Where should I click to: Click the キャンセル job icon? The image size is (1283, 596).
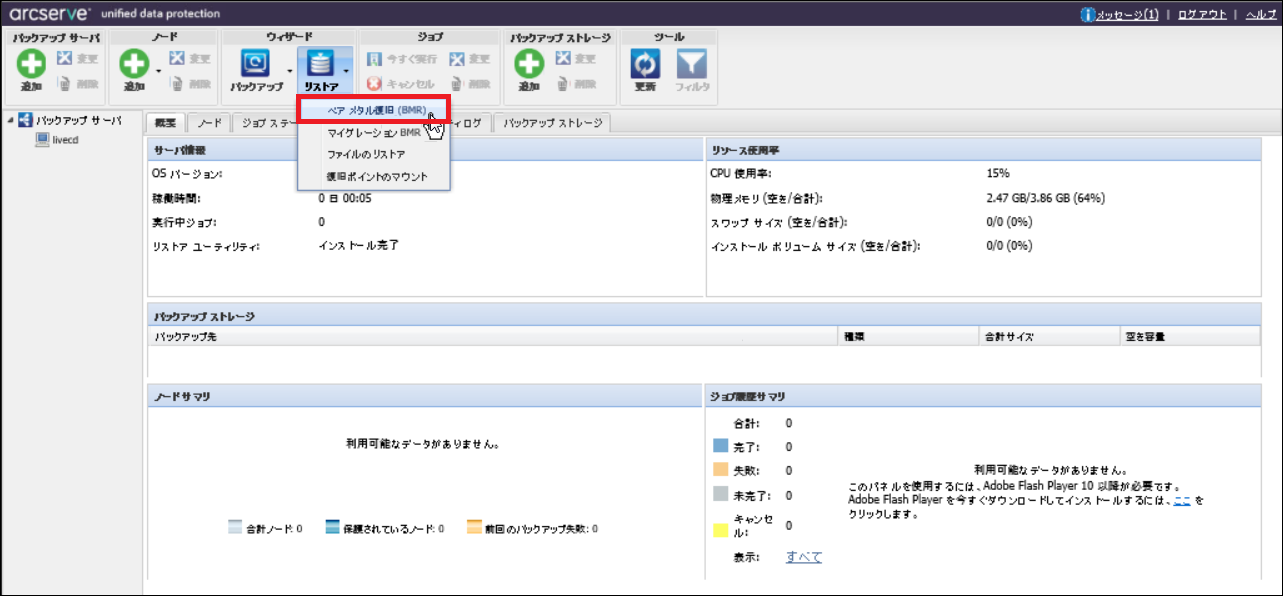tap(375, 84)
